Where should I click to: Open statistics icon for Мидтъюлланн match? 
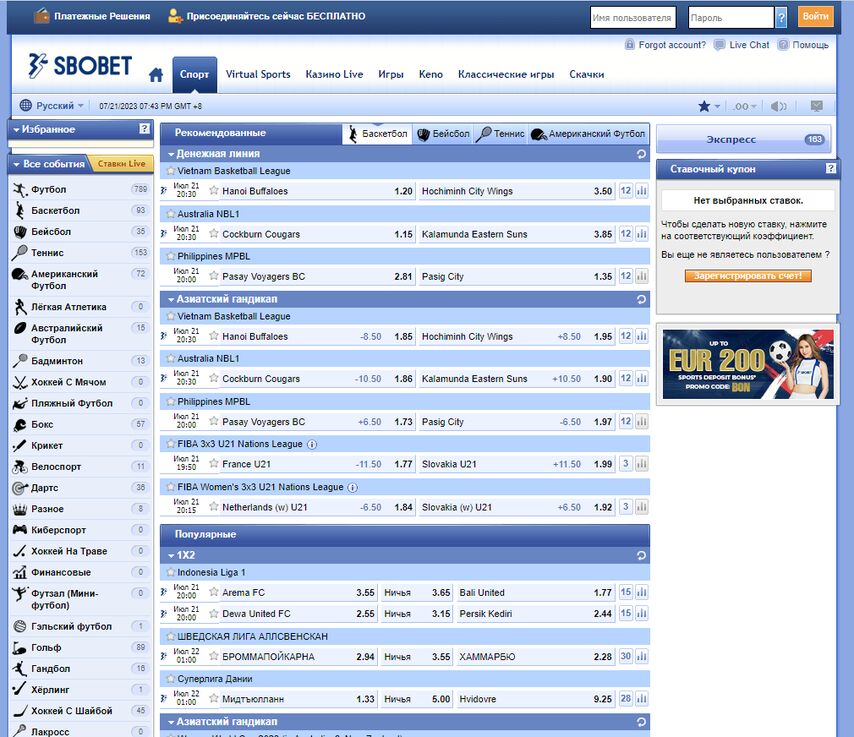(x=642, y=699)
